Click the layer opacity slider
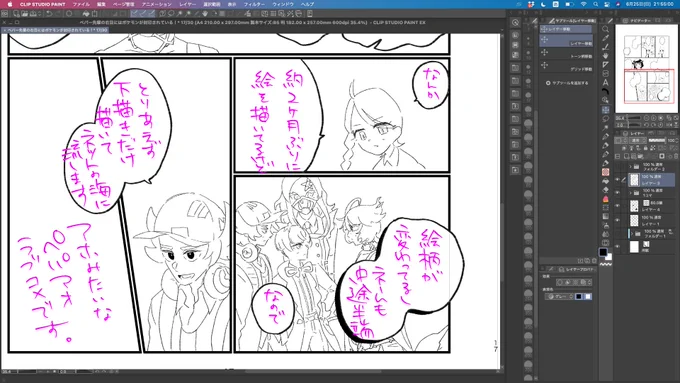 [657, 141]
